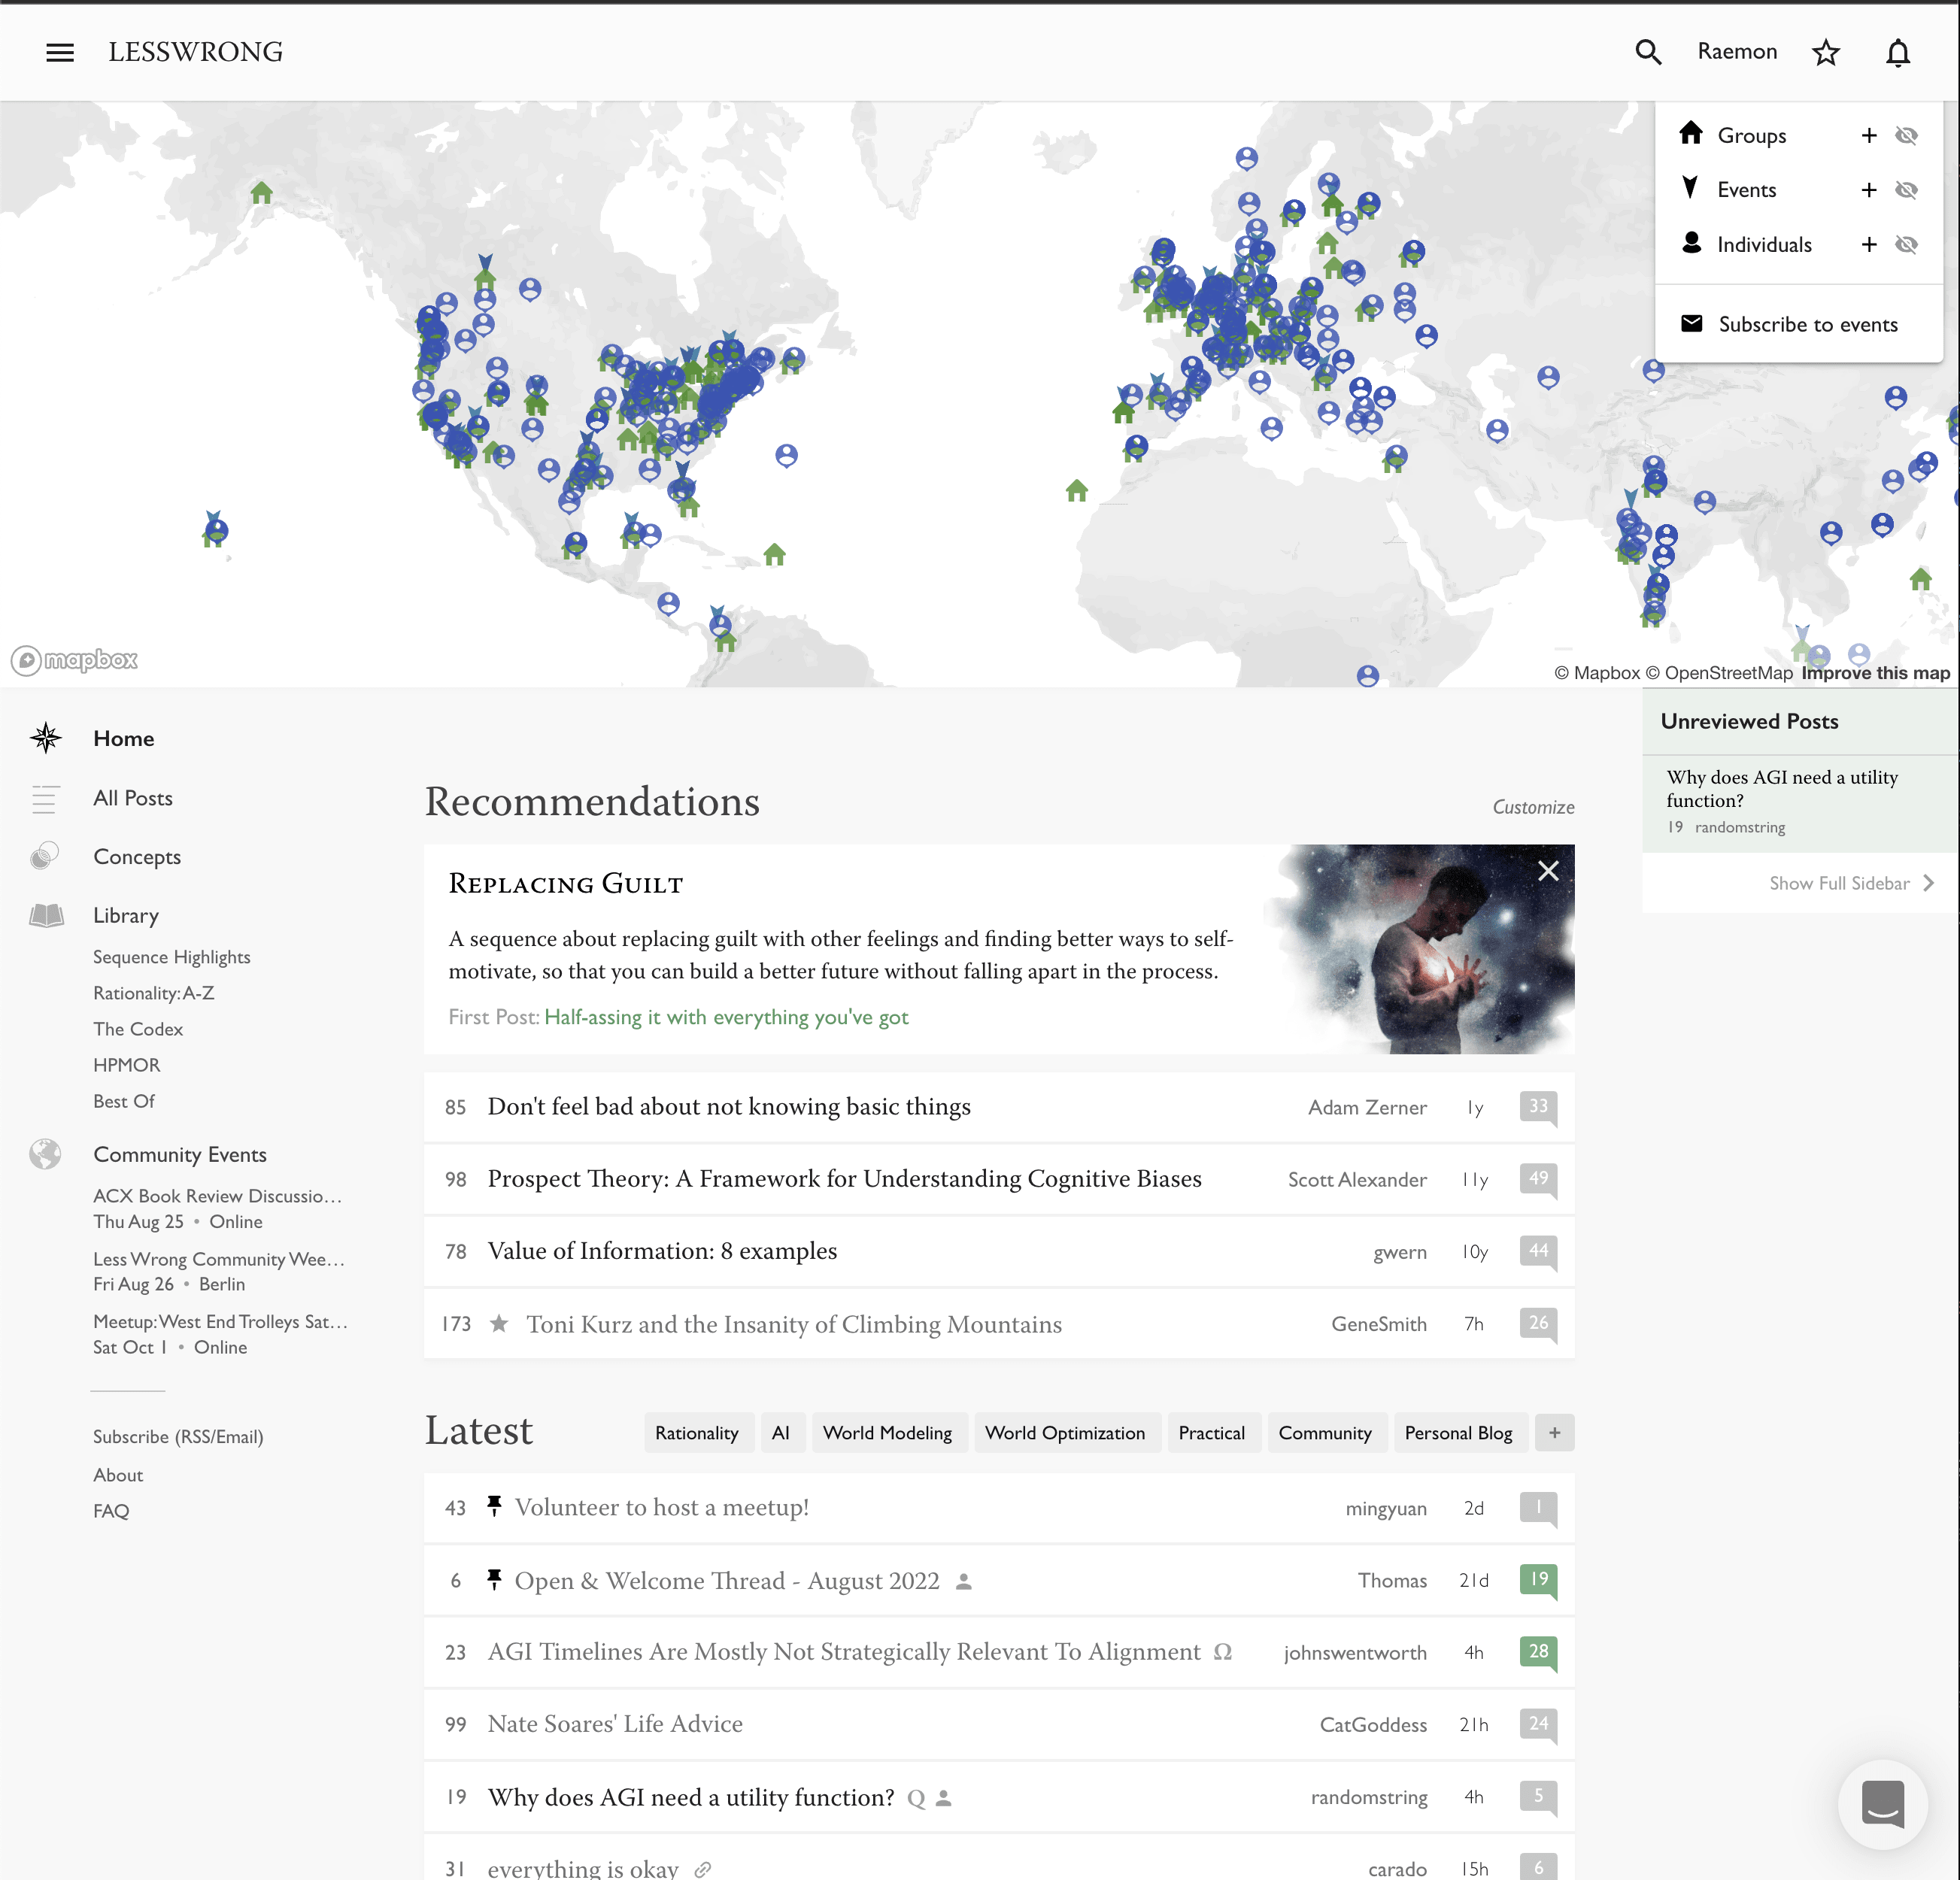Open the star bookmarks icon in header
Image resolution: width=1960 pixels, height=1880 pixels.
[x=1826, y=52]
